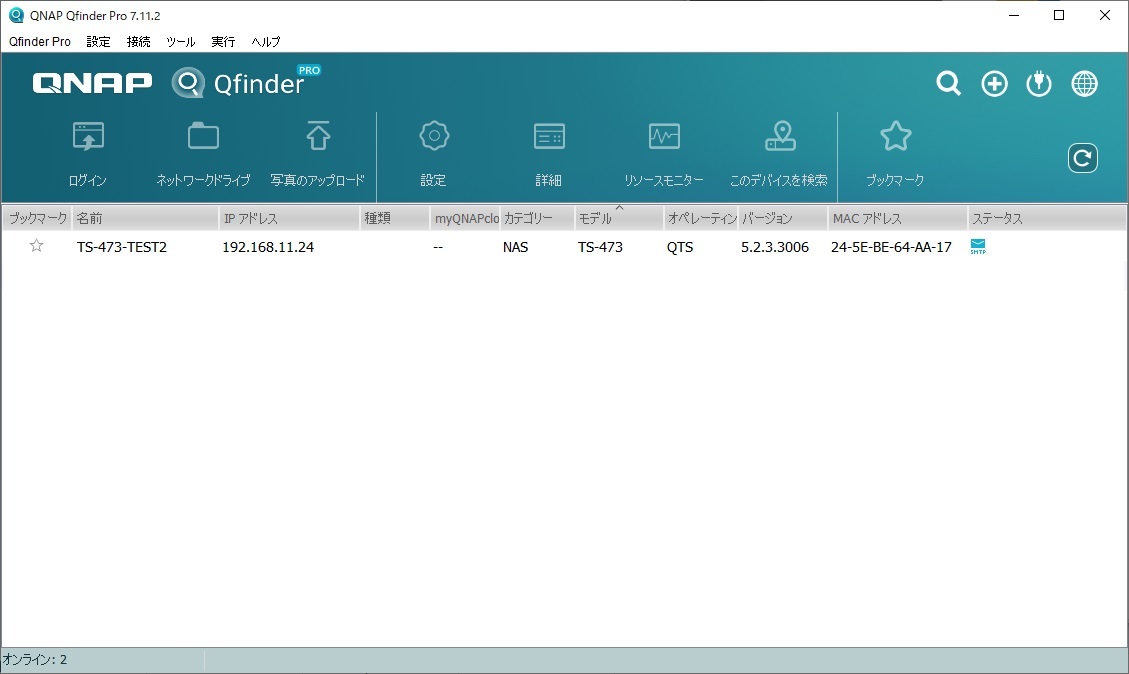Sort by the カテゴリー column header

point(537,218)
